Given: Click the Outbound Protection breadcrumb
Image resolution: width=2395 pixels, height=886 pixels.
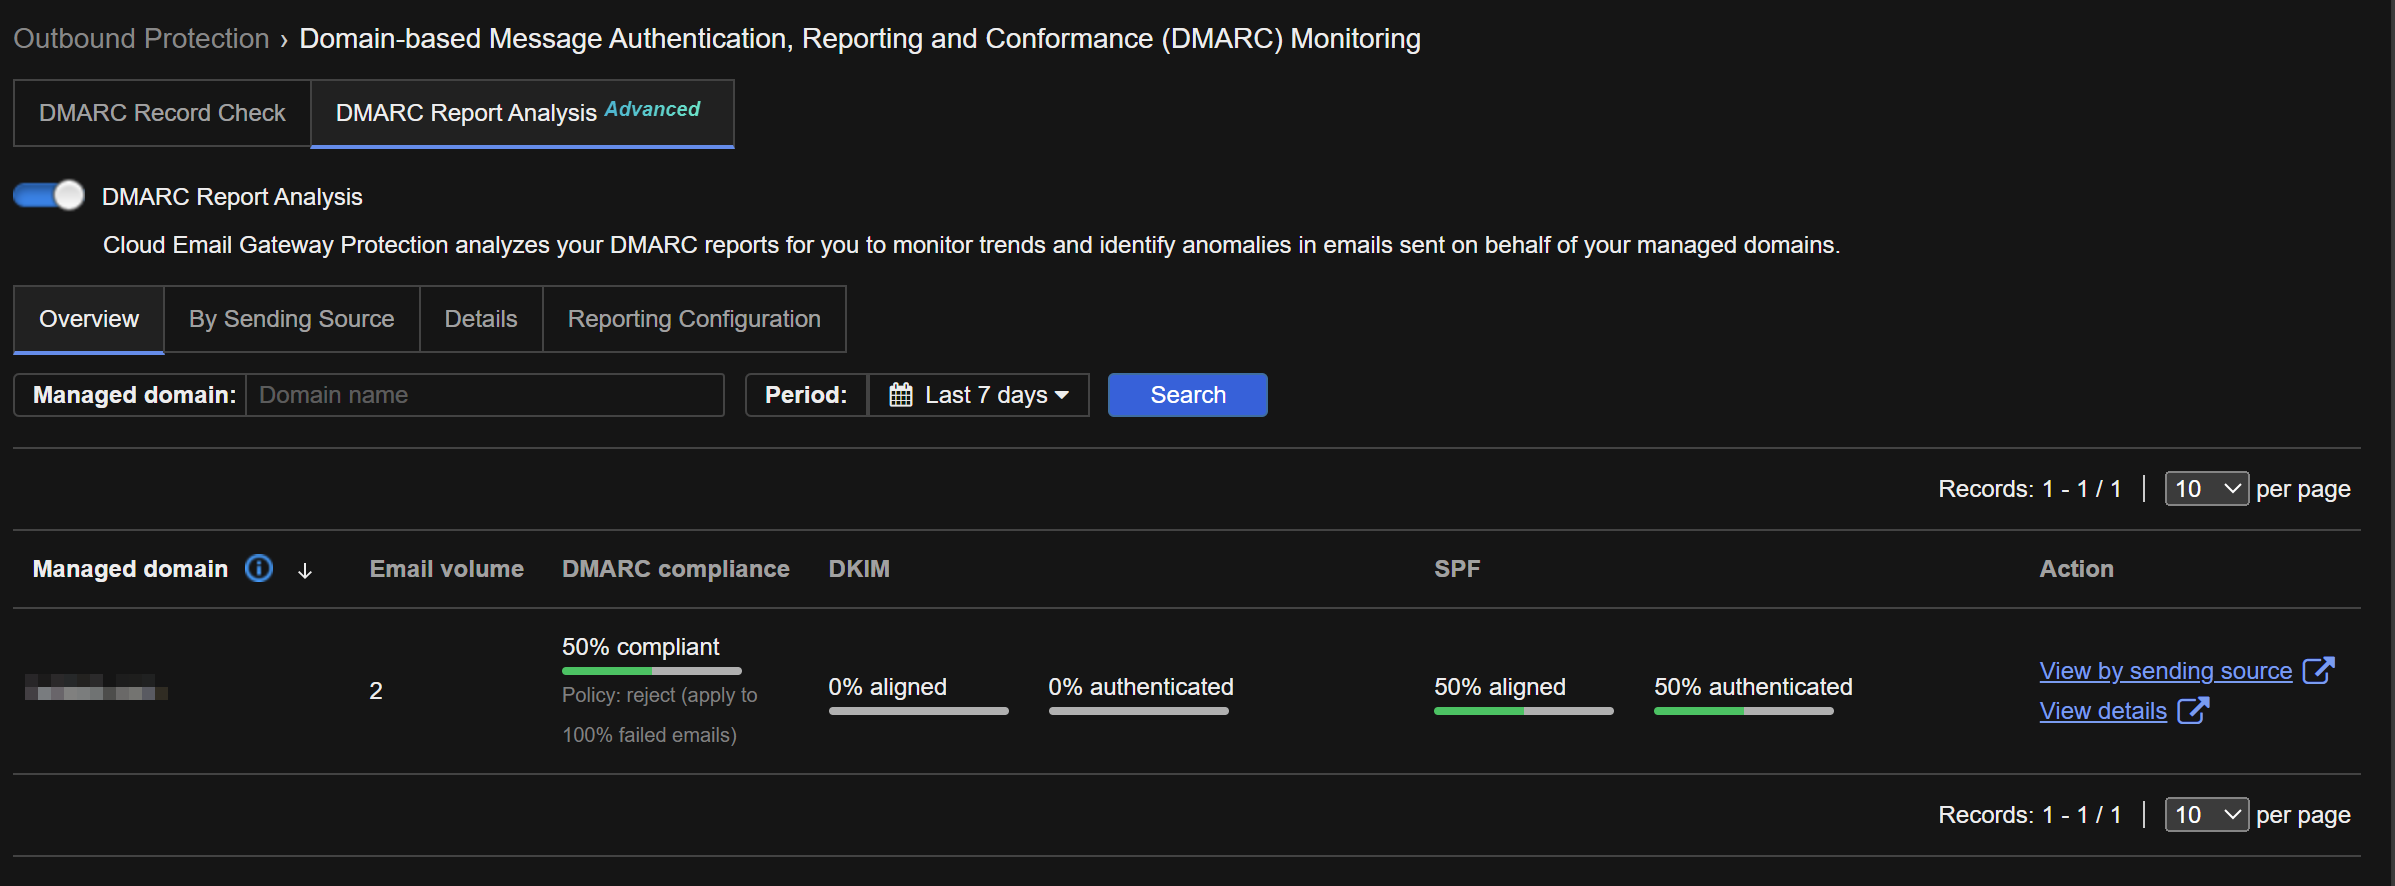Looking at the screenshot, I should point(141,39).
